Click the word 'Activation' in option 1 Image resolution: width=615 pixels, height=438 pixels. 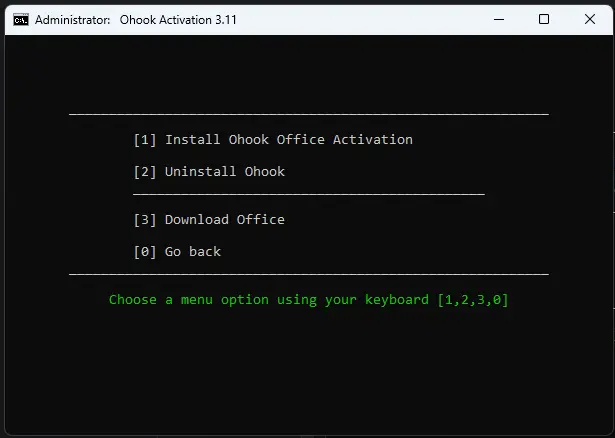373,140
